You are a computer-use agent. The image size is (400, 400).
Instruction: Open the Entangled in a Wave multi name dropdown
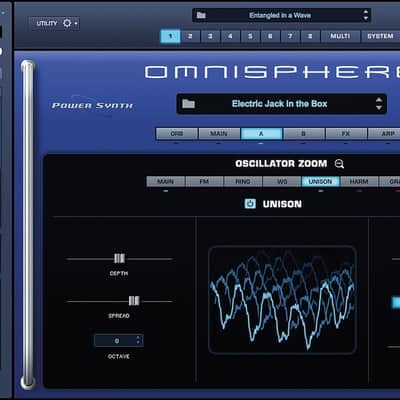281,15
